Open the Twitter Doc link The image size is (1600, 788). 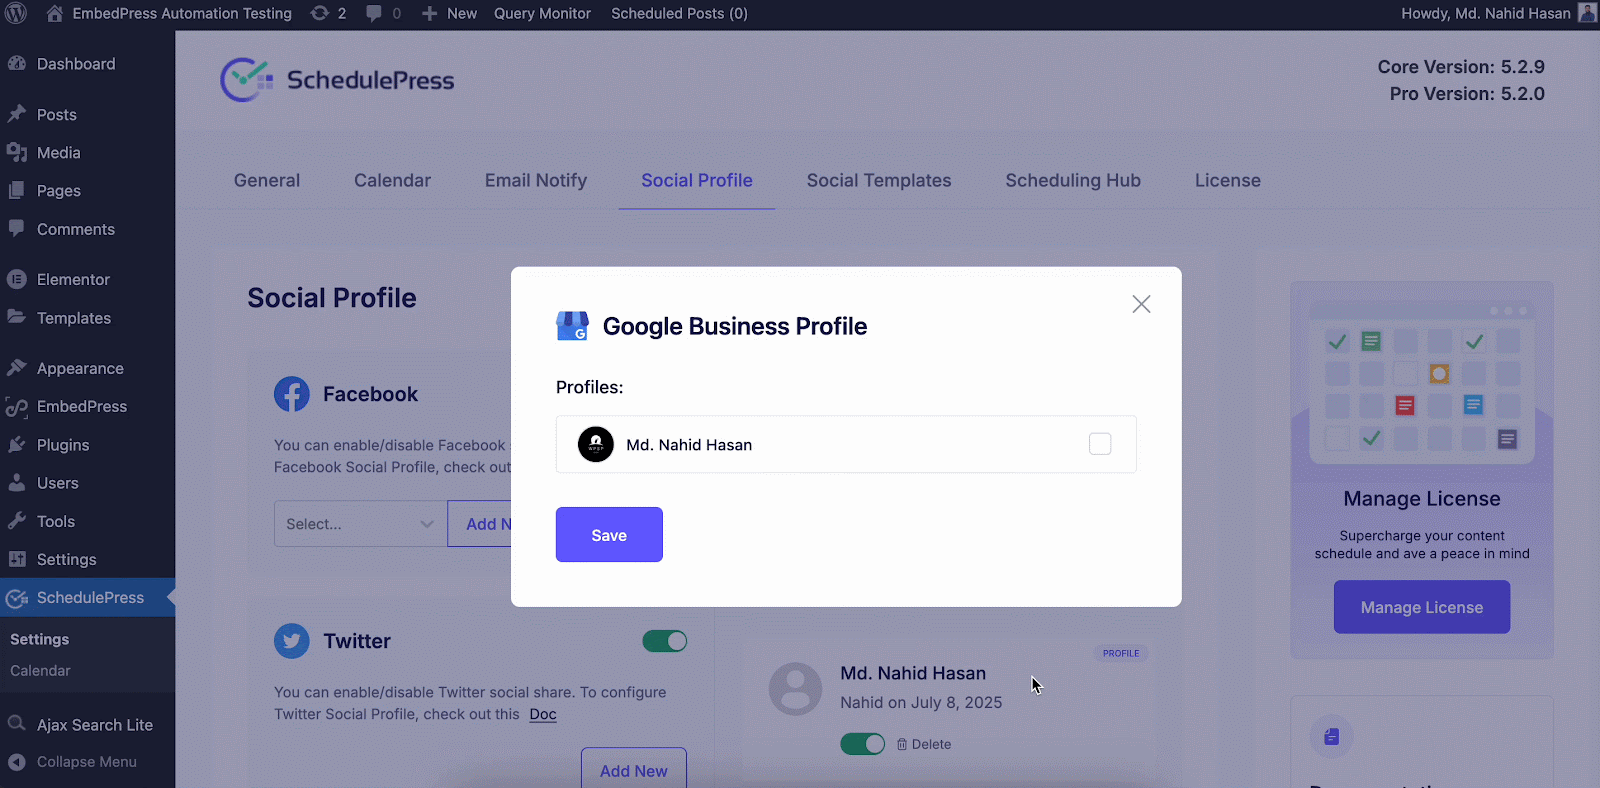tap(543, 714)
